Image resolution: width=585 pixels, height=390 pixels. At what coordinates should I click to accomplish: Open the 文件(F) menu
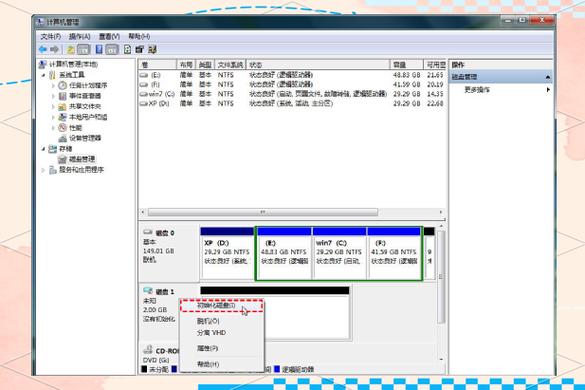click(x=50, y=36)
